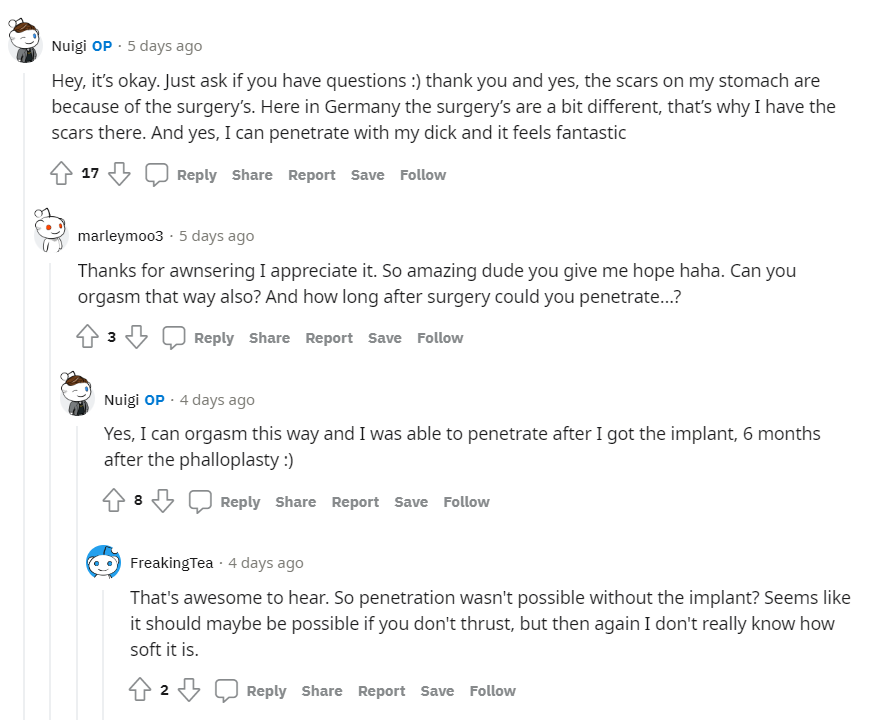Upvote FreakingTea's comment
The width and height of the screenshot is (871, 720).
tap(140, 690)
